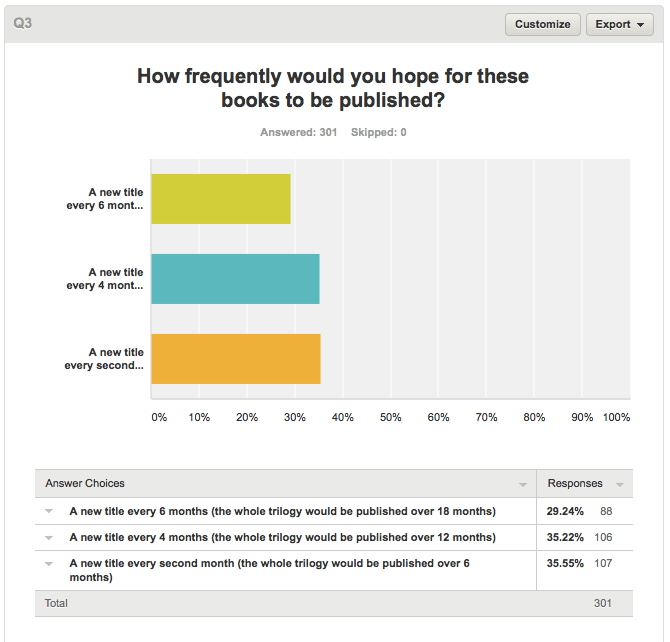Click the yellow "every 6 months" chart bar
Viewport: 670px width, 642px height.
tap(221, 198)
